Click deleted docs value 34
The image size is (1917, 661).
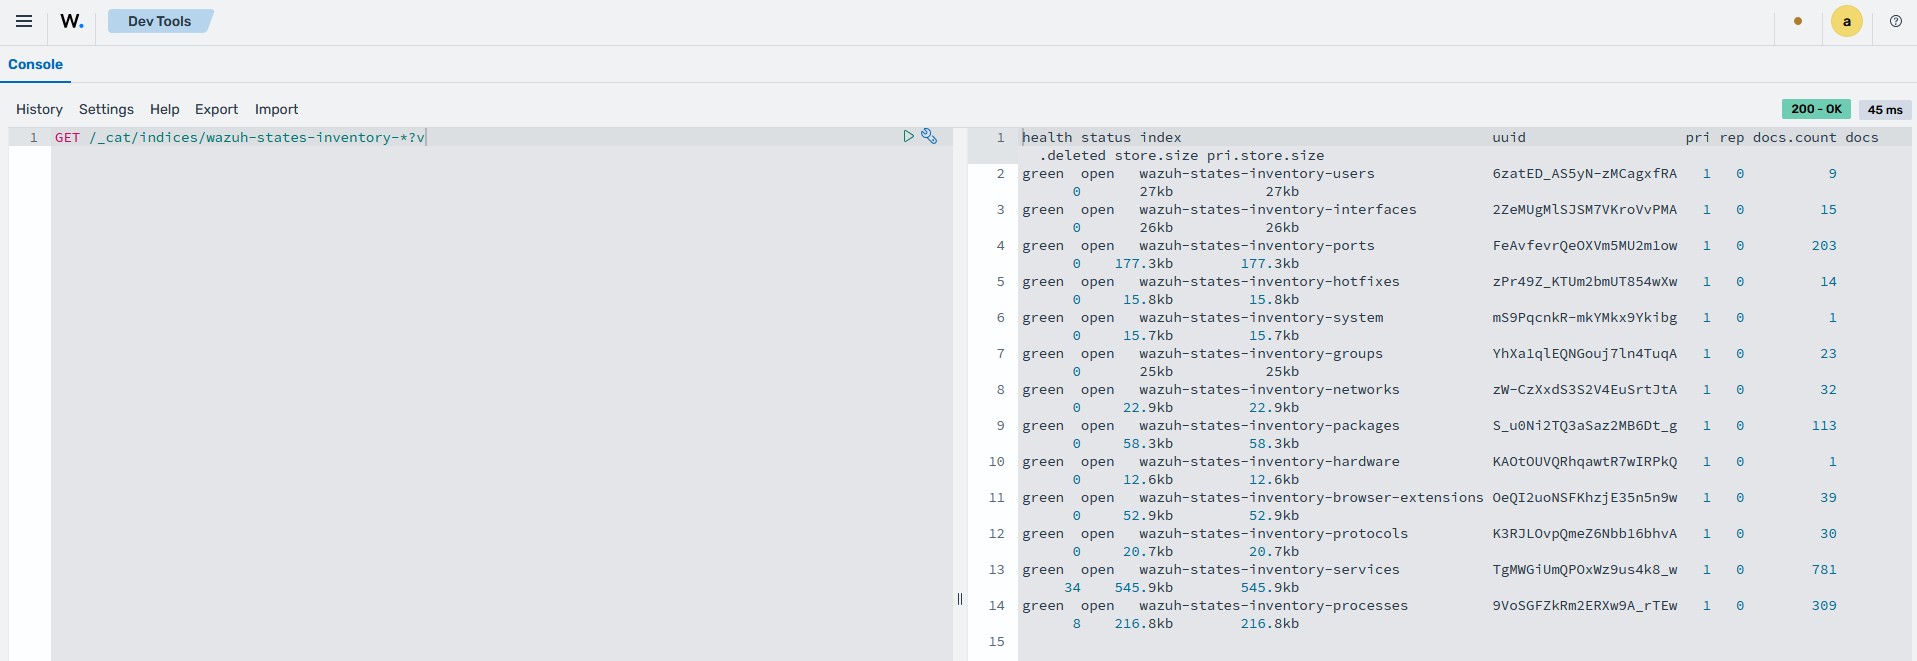(x=1072, y=587)
